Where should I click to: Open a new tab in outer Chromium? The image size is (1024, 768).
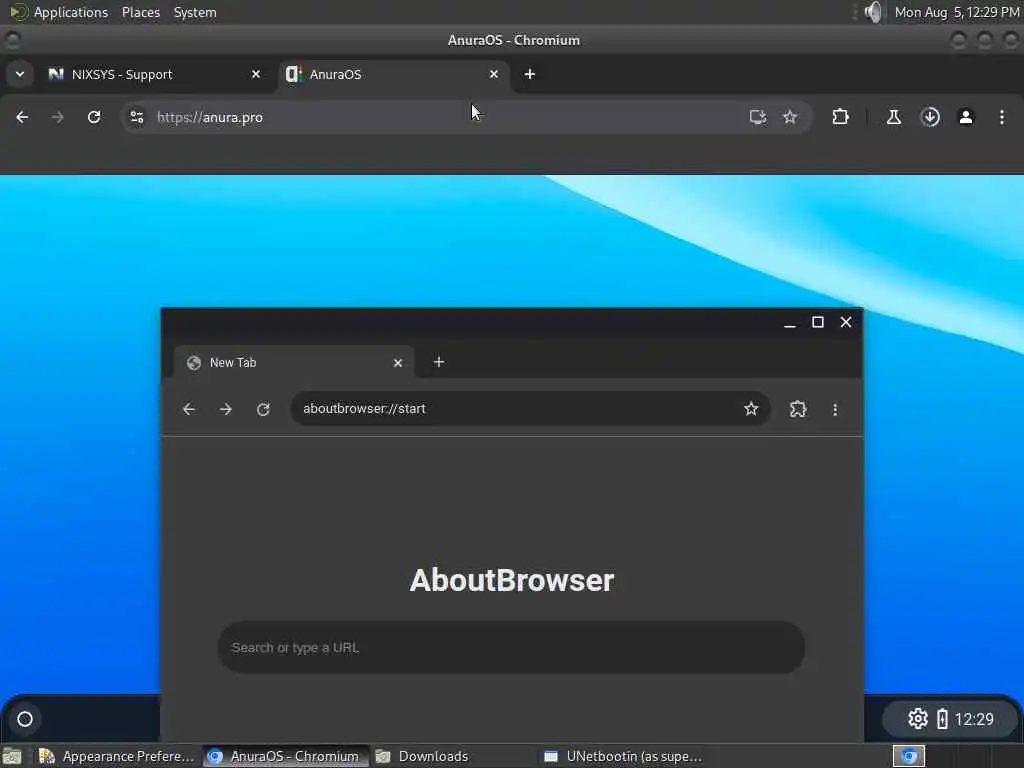(530, 74)
